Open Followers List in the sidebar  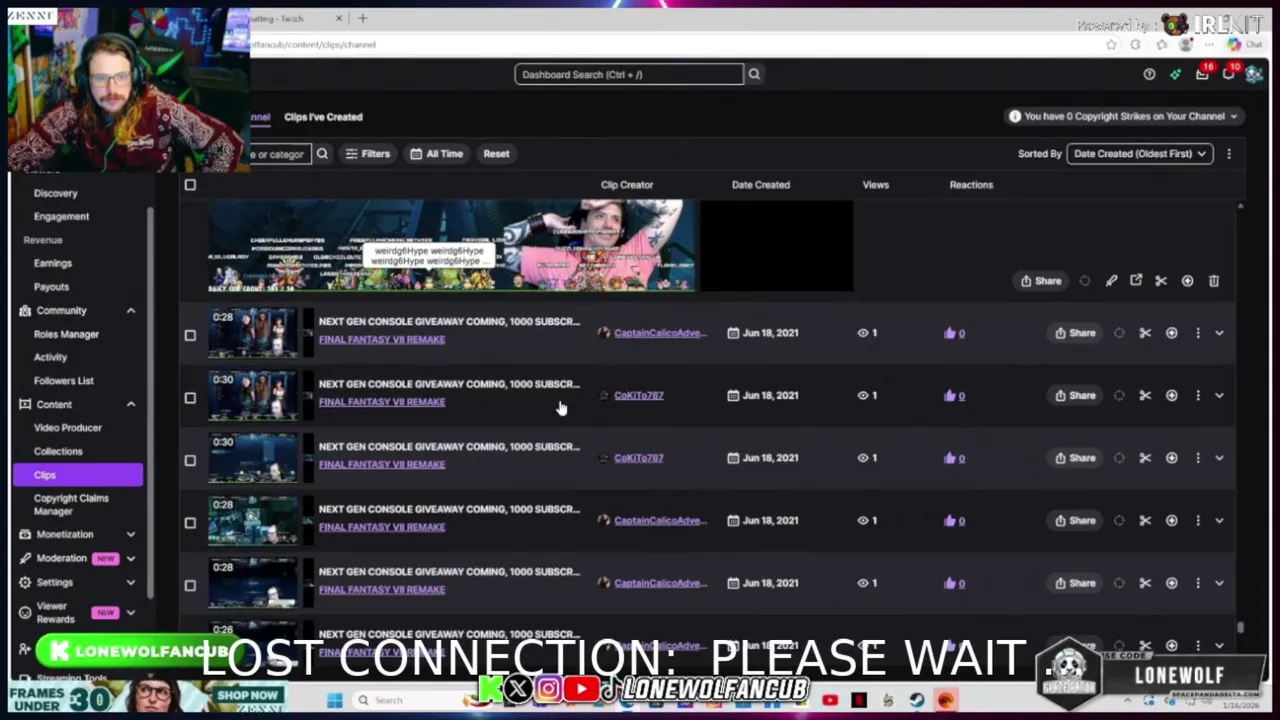click(x=64, y=381)
